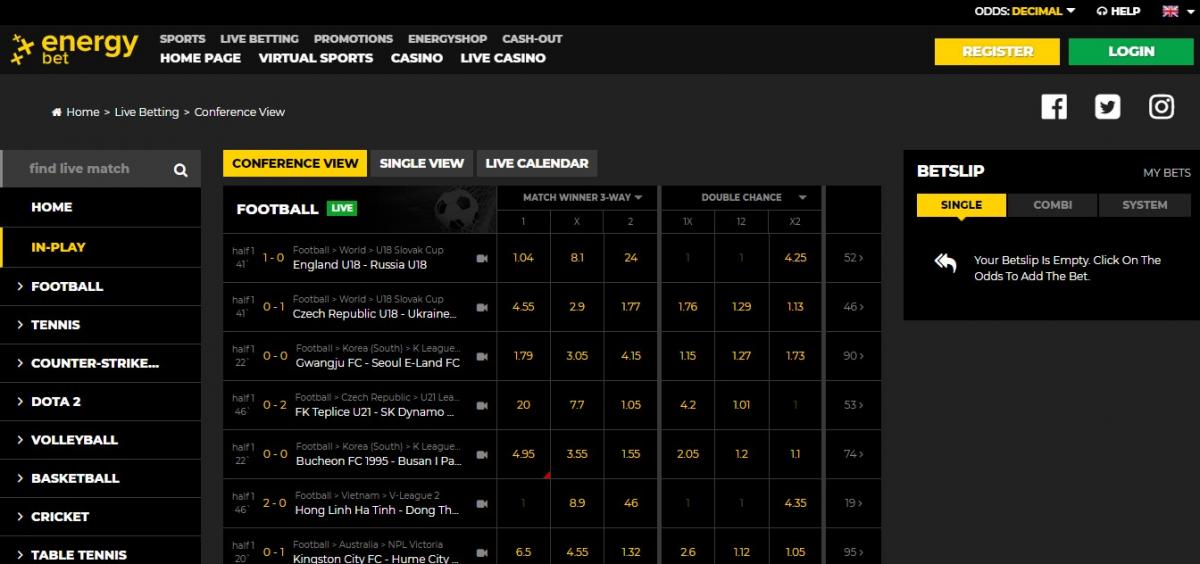Select the System betslip tab
Image resolution: width=1200 pixels, height=564 pixels.
click(x=1144, y=205)
